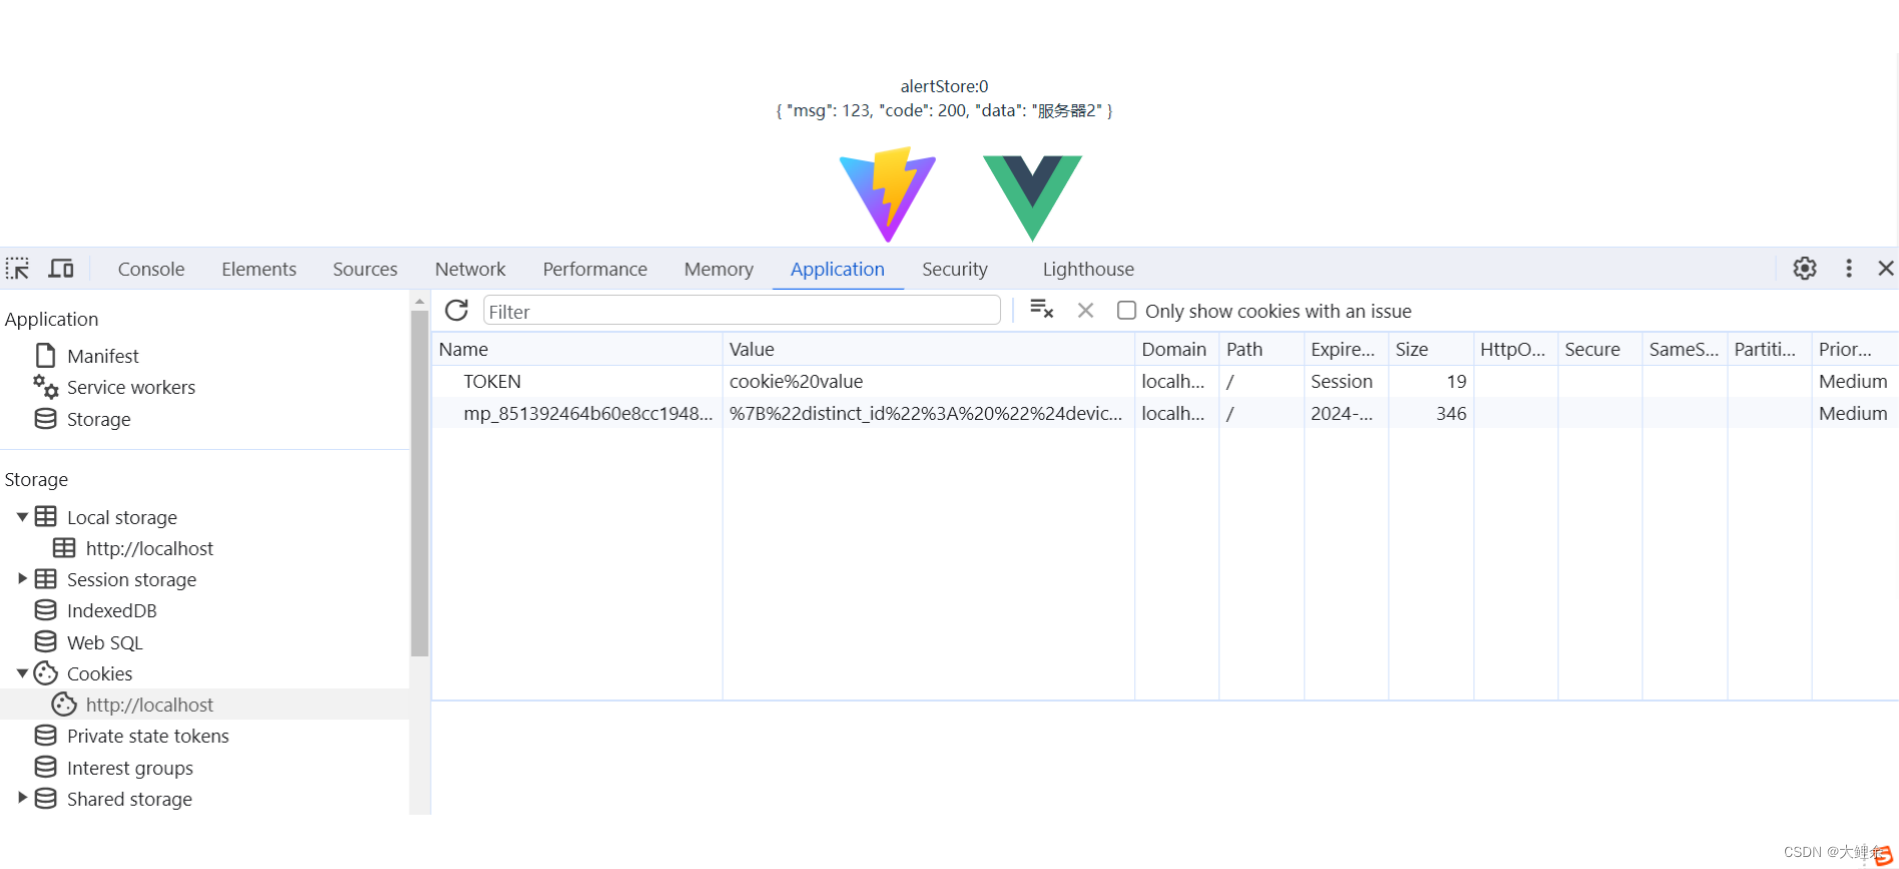Viewport: 1899px width, 869px height.
Task: Select http://localhost under Cookies
Action: (x=149, y=704)
